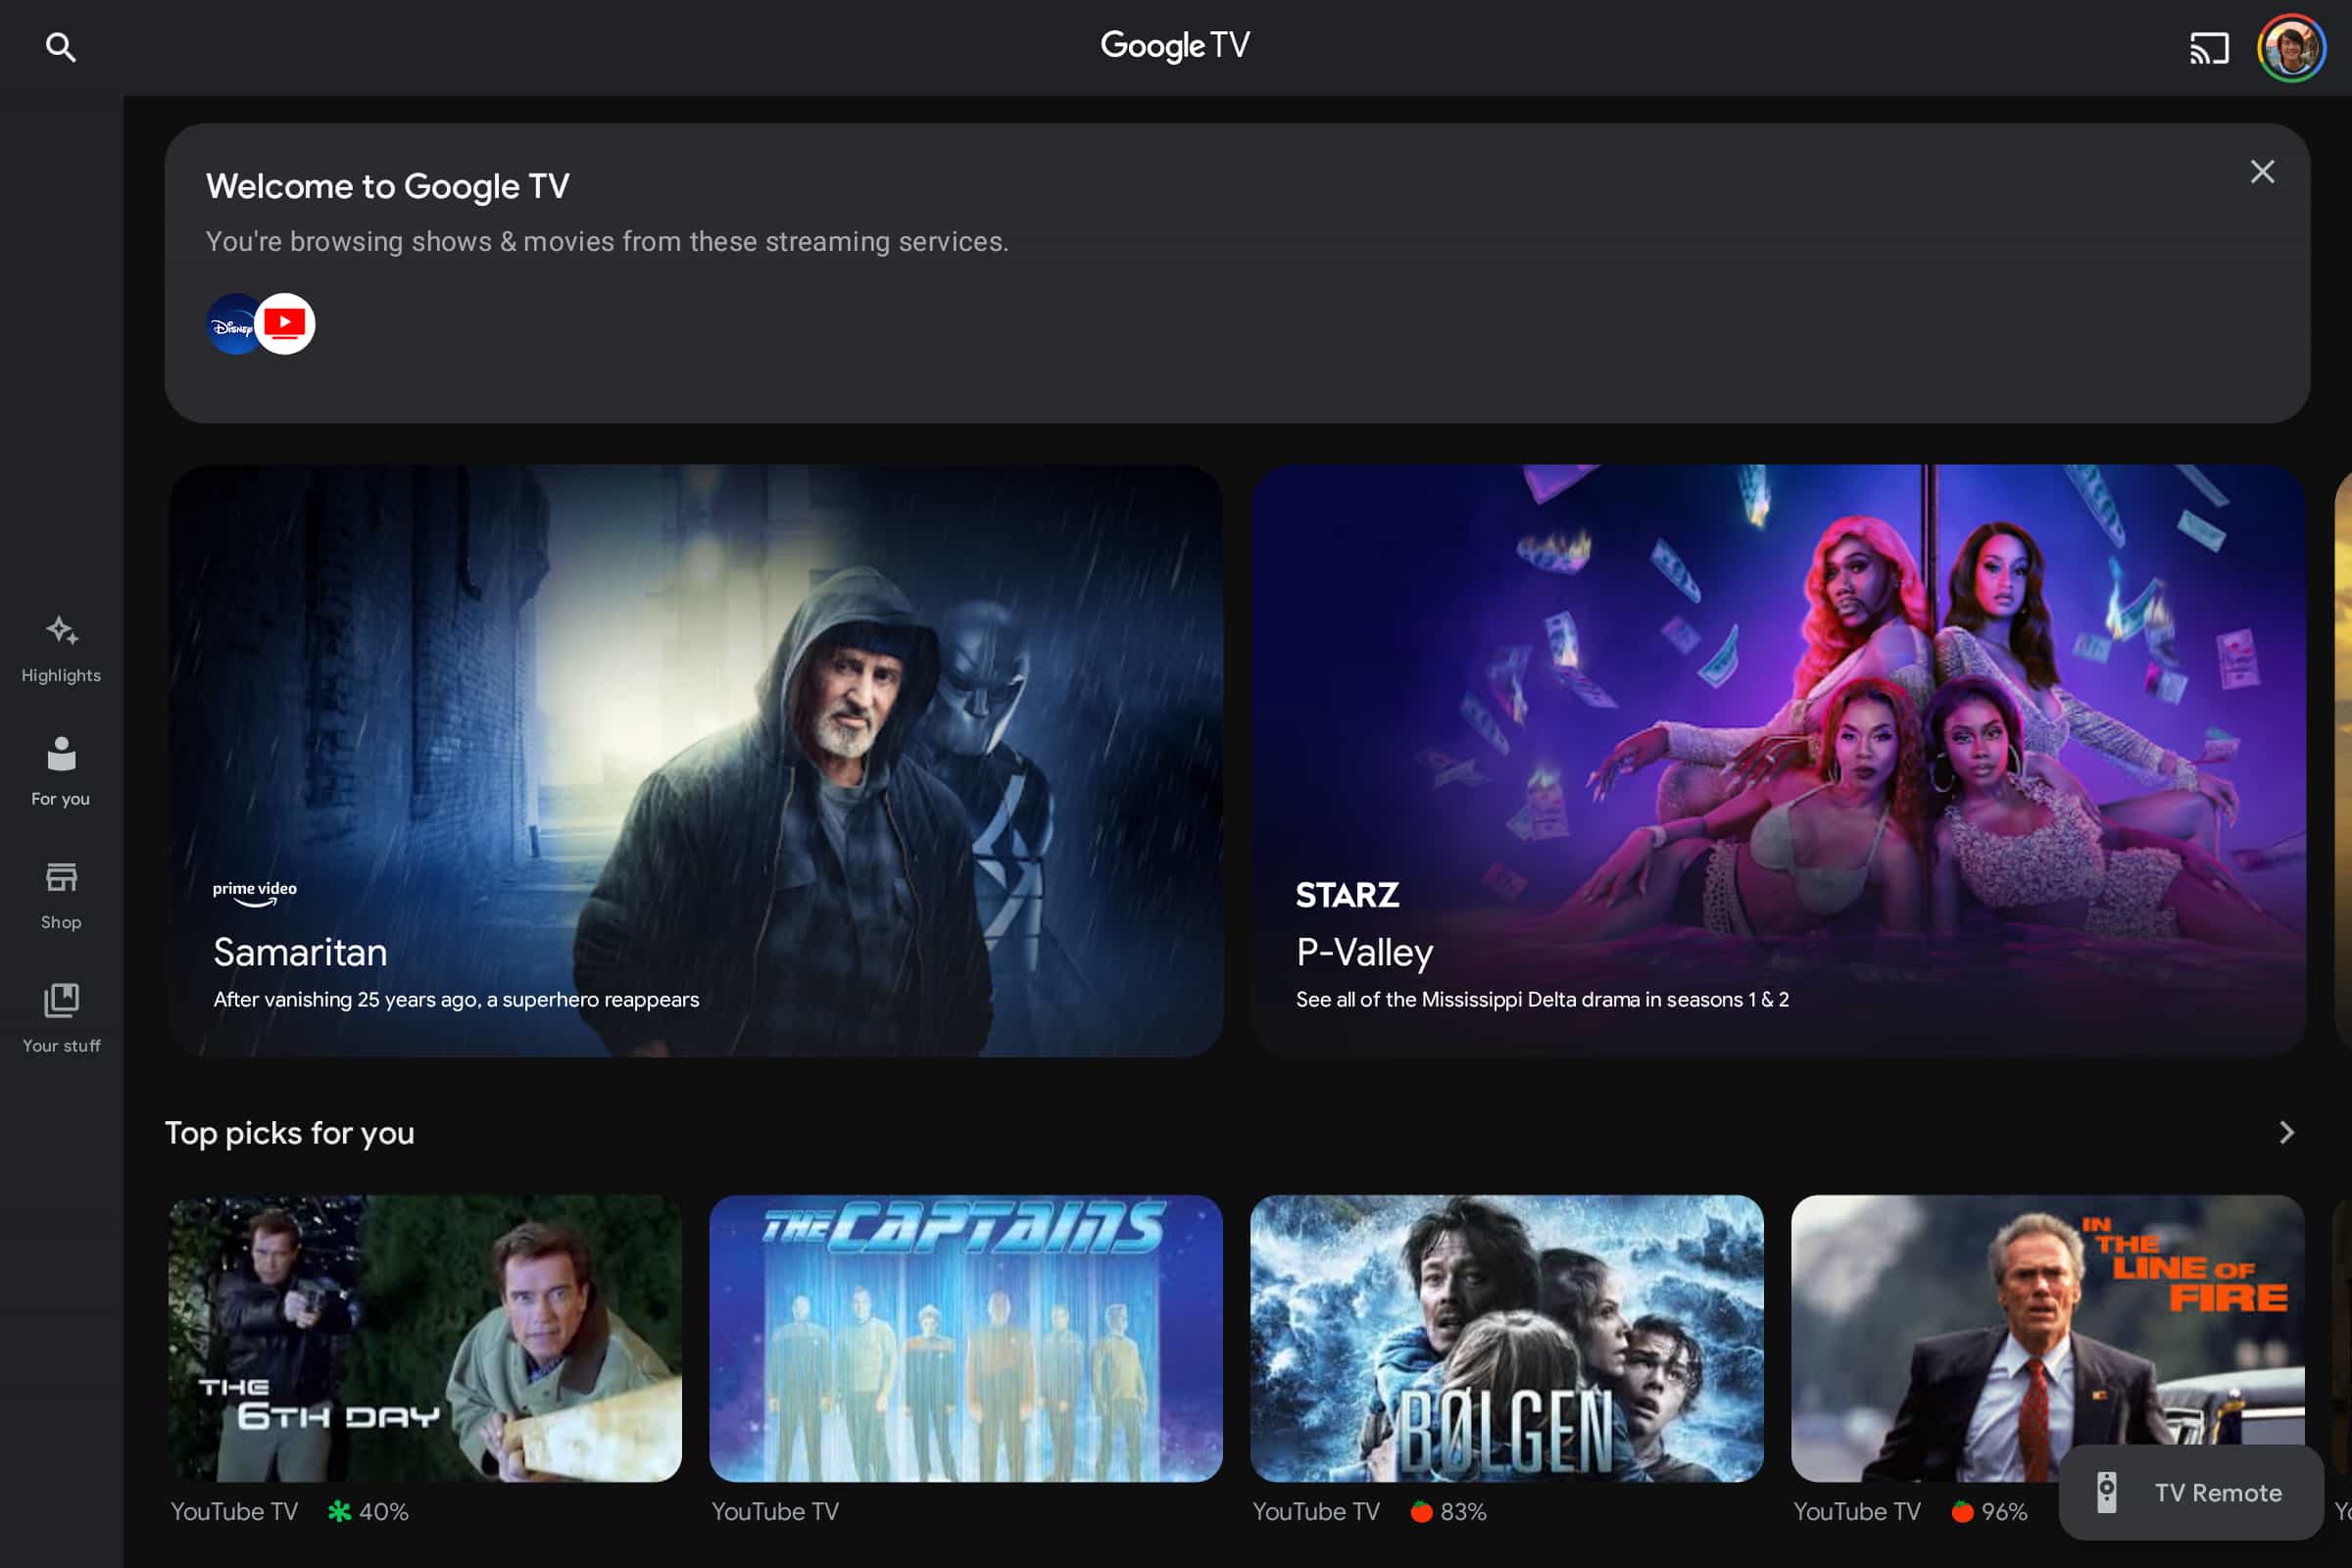The width and height of the screenshot is (2352, 1568).
Task: Open the search icon
Action: tap(60, 47)
